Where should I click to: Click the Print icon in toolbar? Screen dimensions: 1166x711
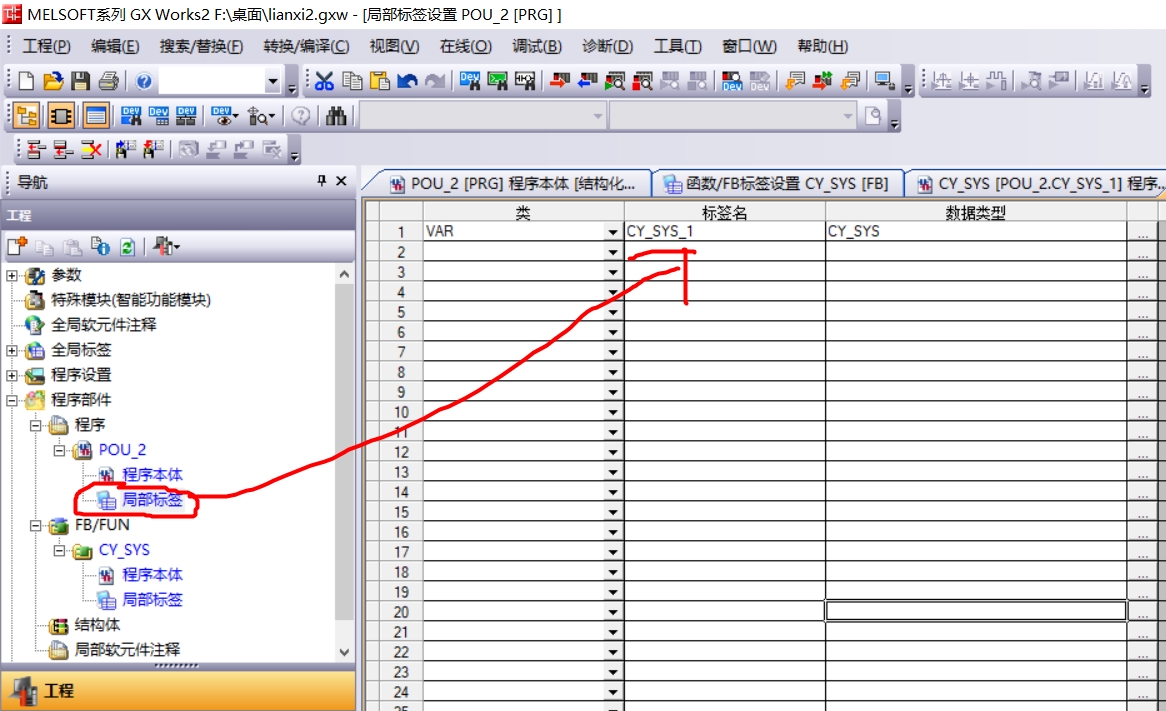click(108, 81)
